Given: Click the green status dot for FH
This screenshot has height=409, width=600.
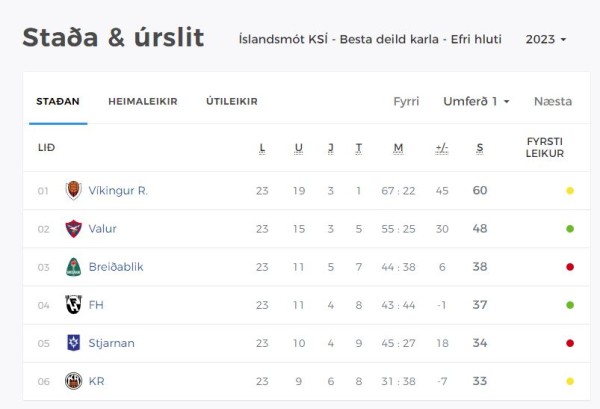Looking at the screenshot, I should (x=570, y=305).
